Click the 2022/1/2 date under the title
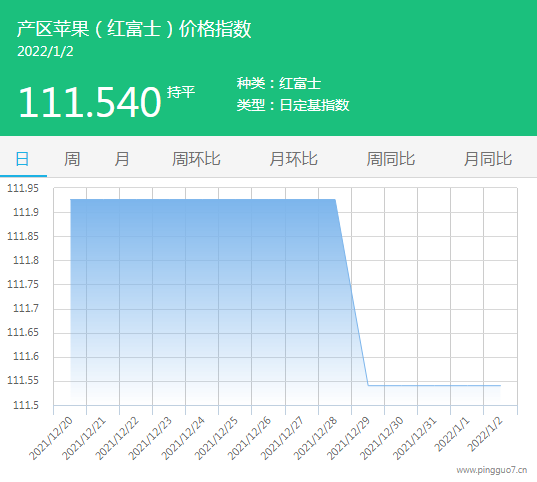This screenshot has height=482, width=537. 45,52
